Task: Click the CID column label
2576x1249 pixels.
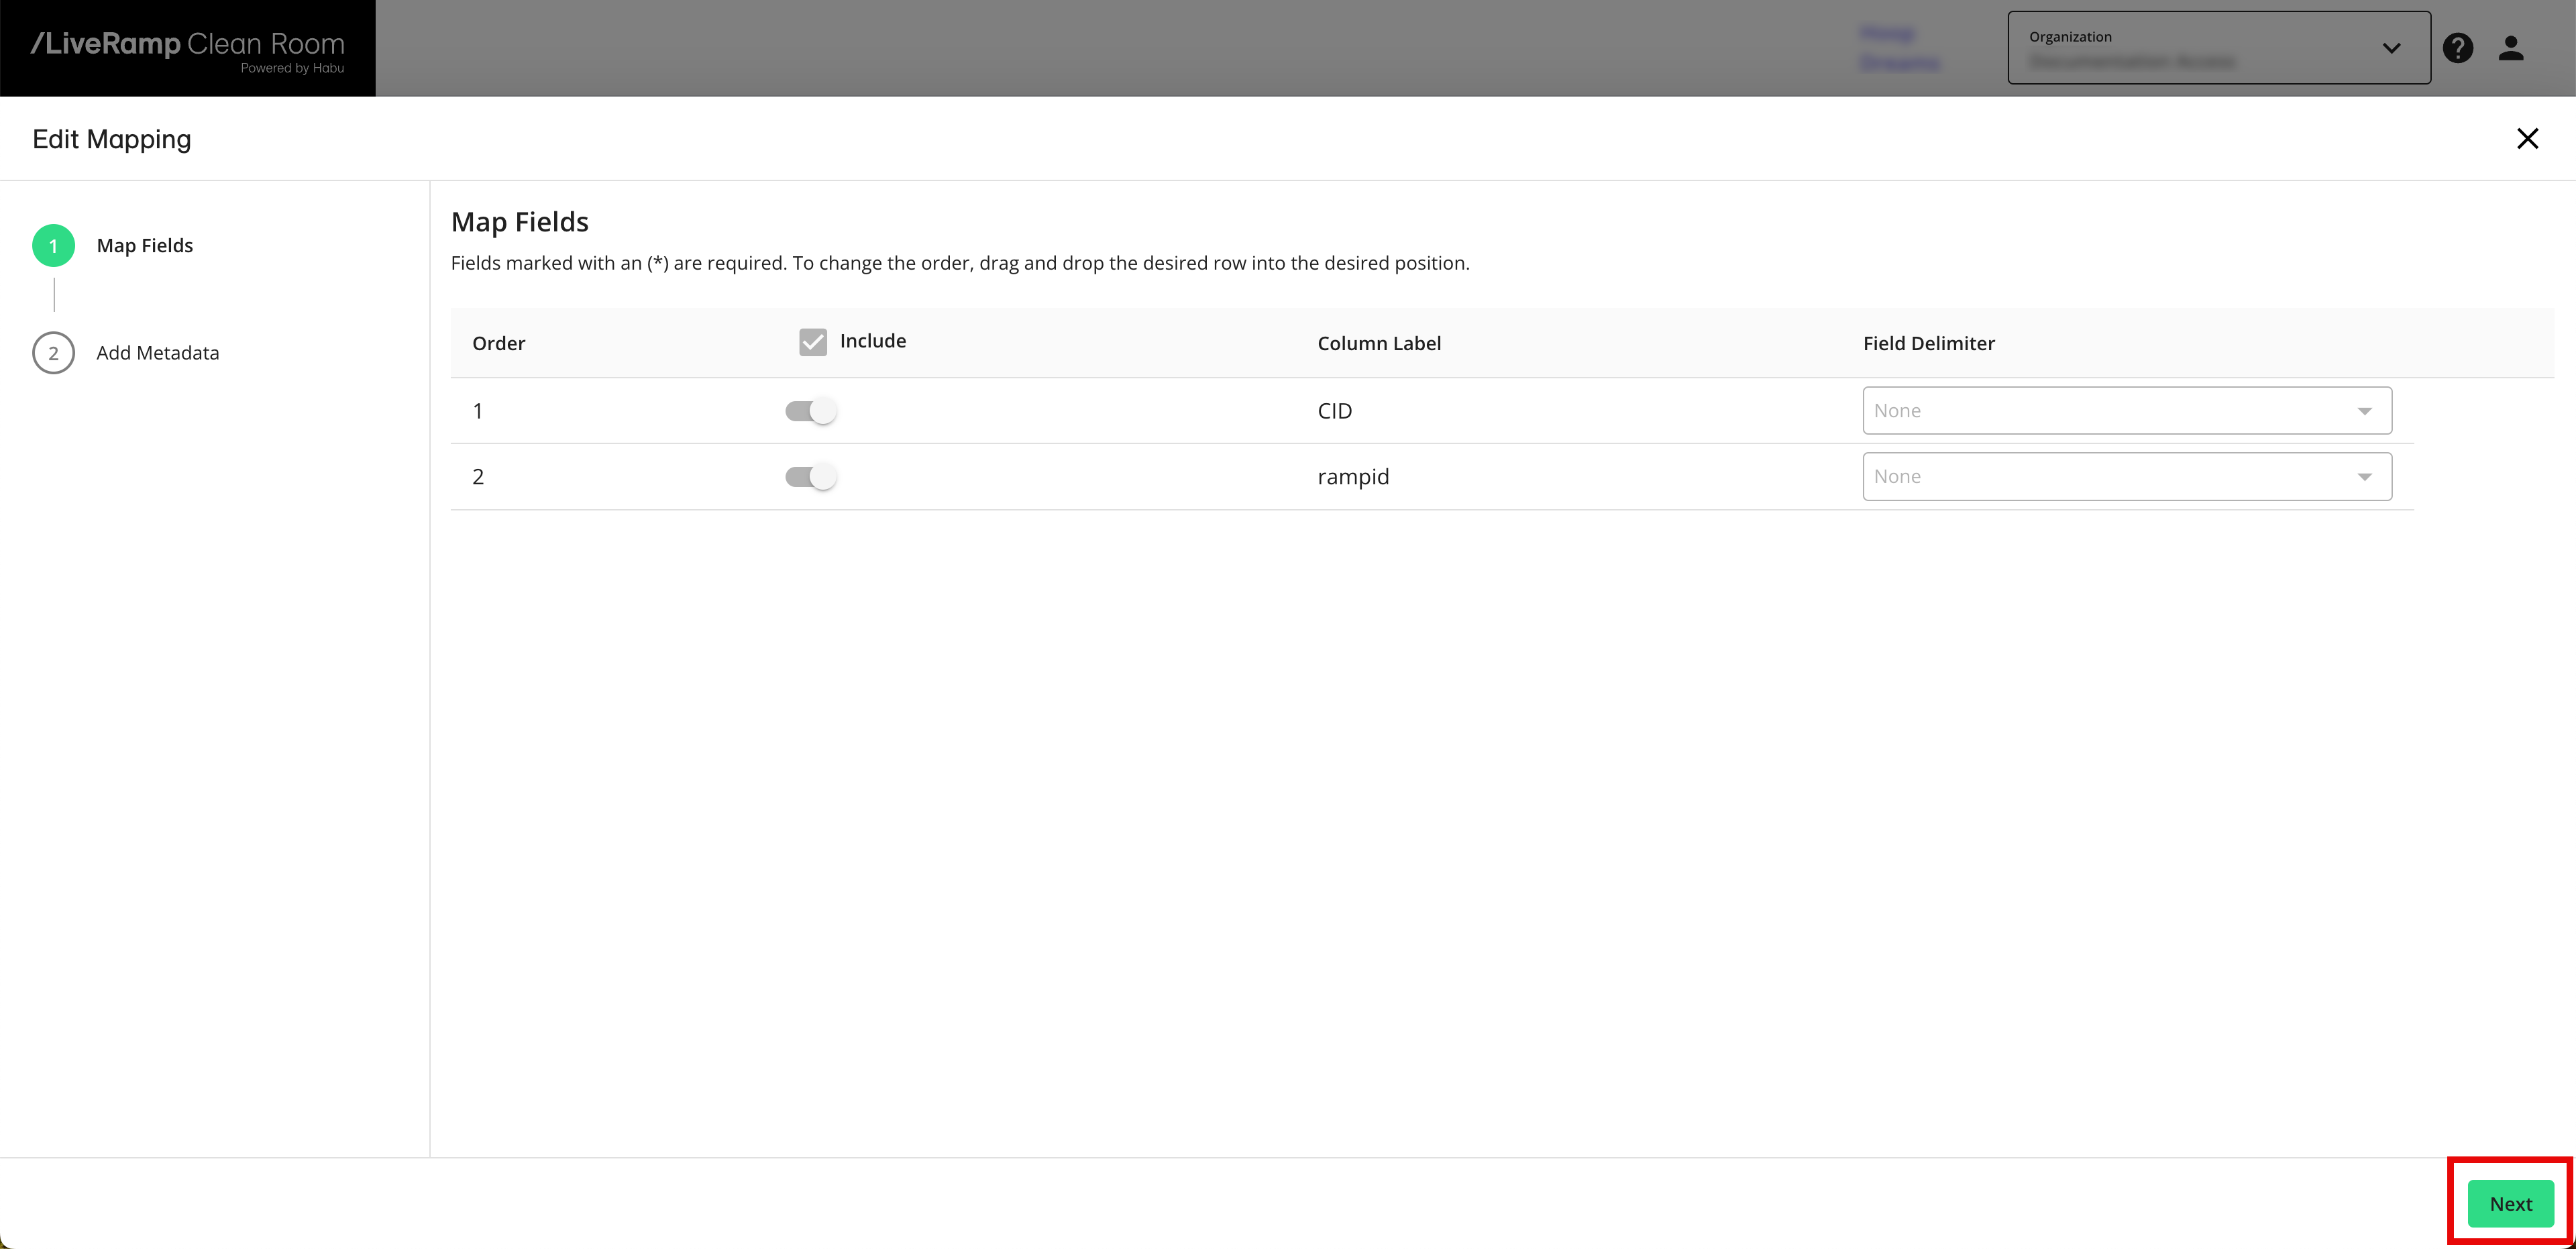Action: [x=1334, y=411]
